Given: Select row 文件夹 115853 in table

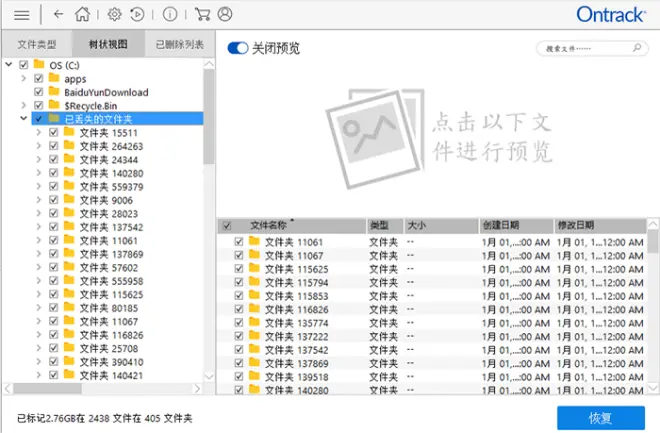Looking at the screenshot, I should click(x=431, y=296).
